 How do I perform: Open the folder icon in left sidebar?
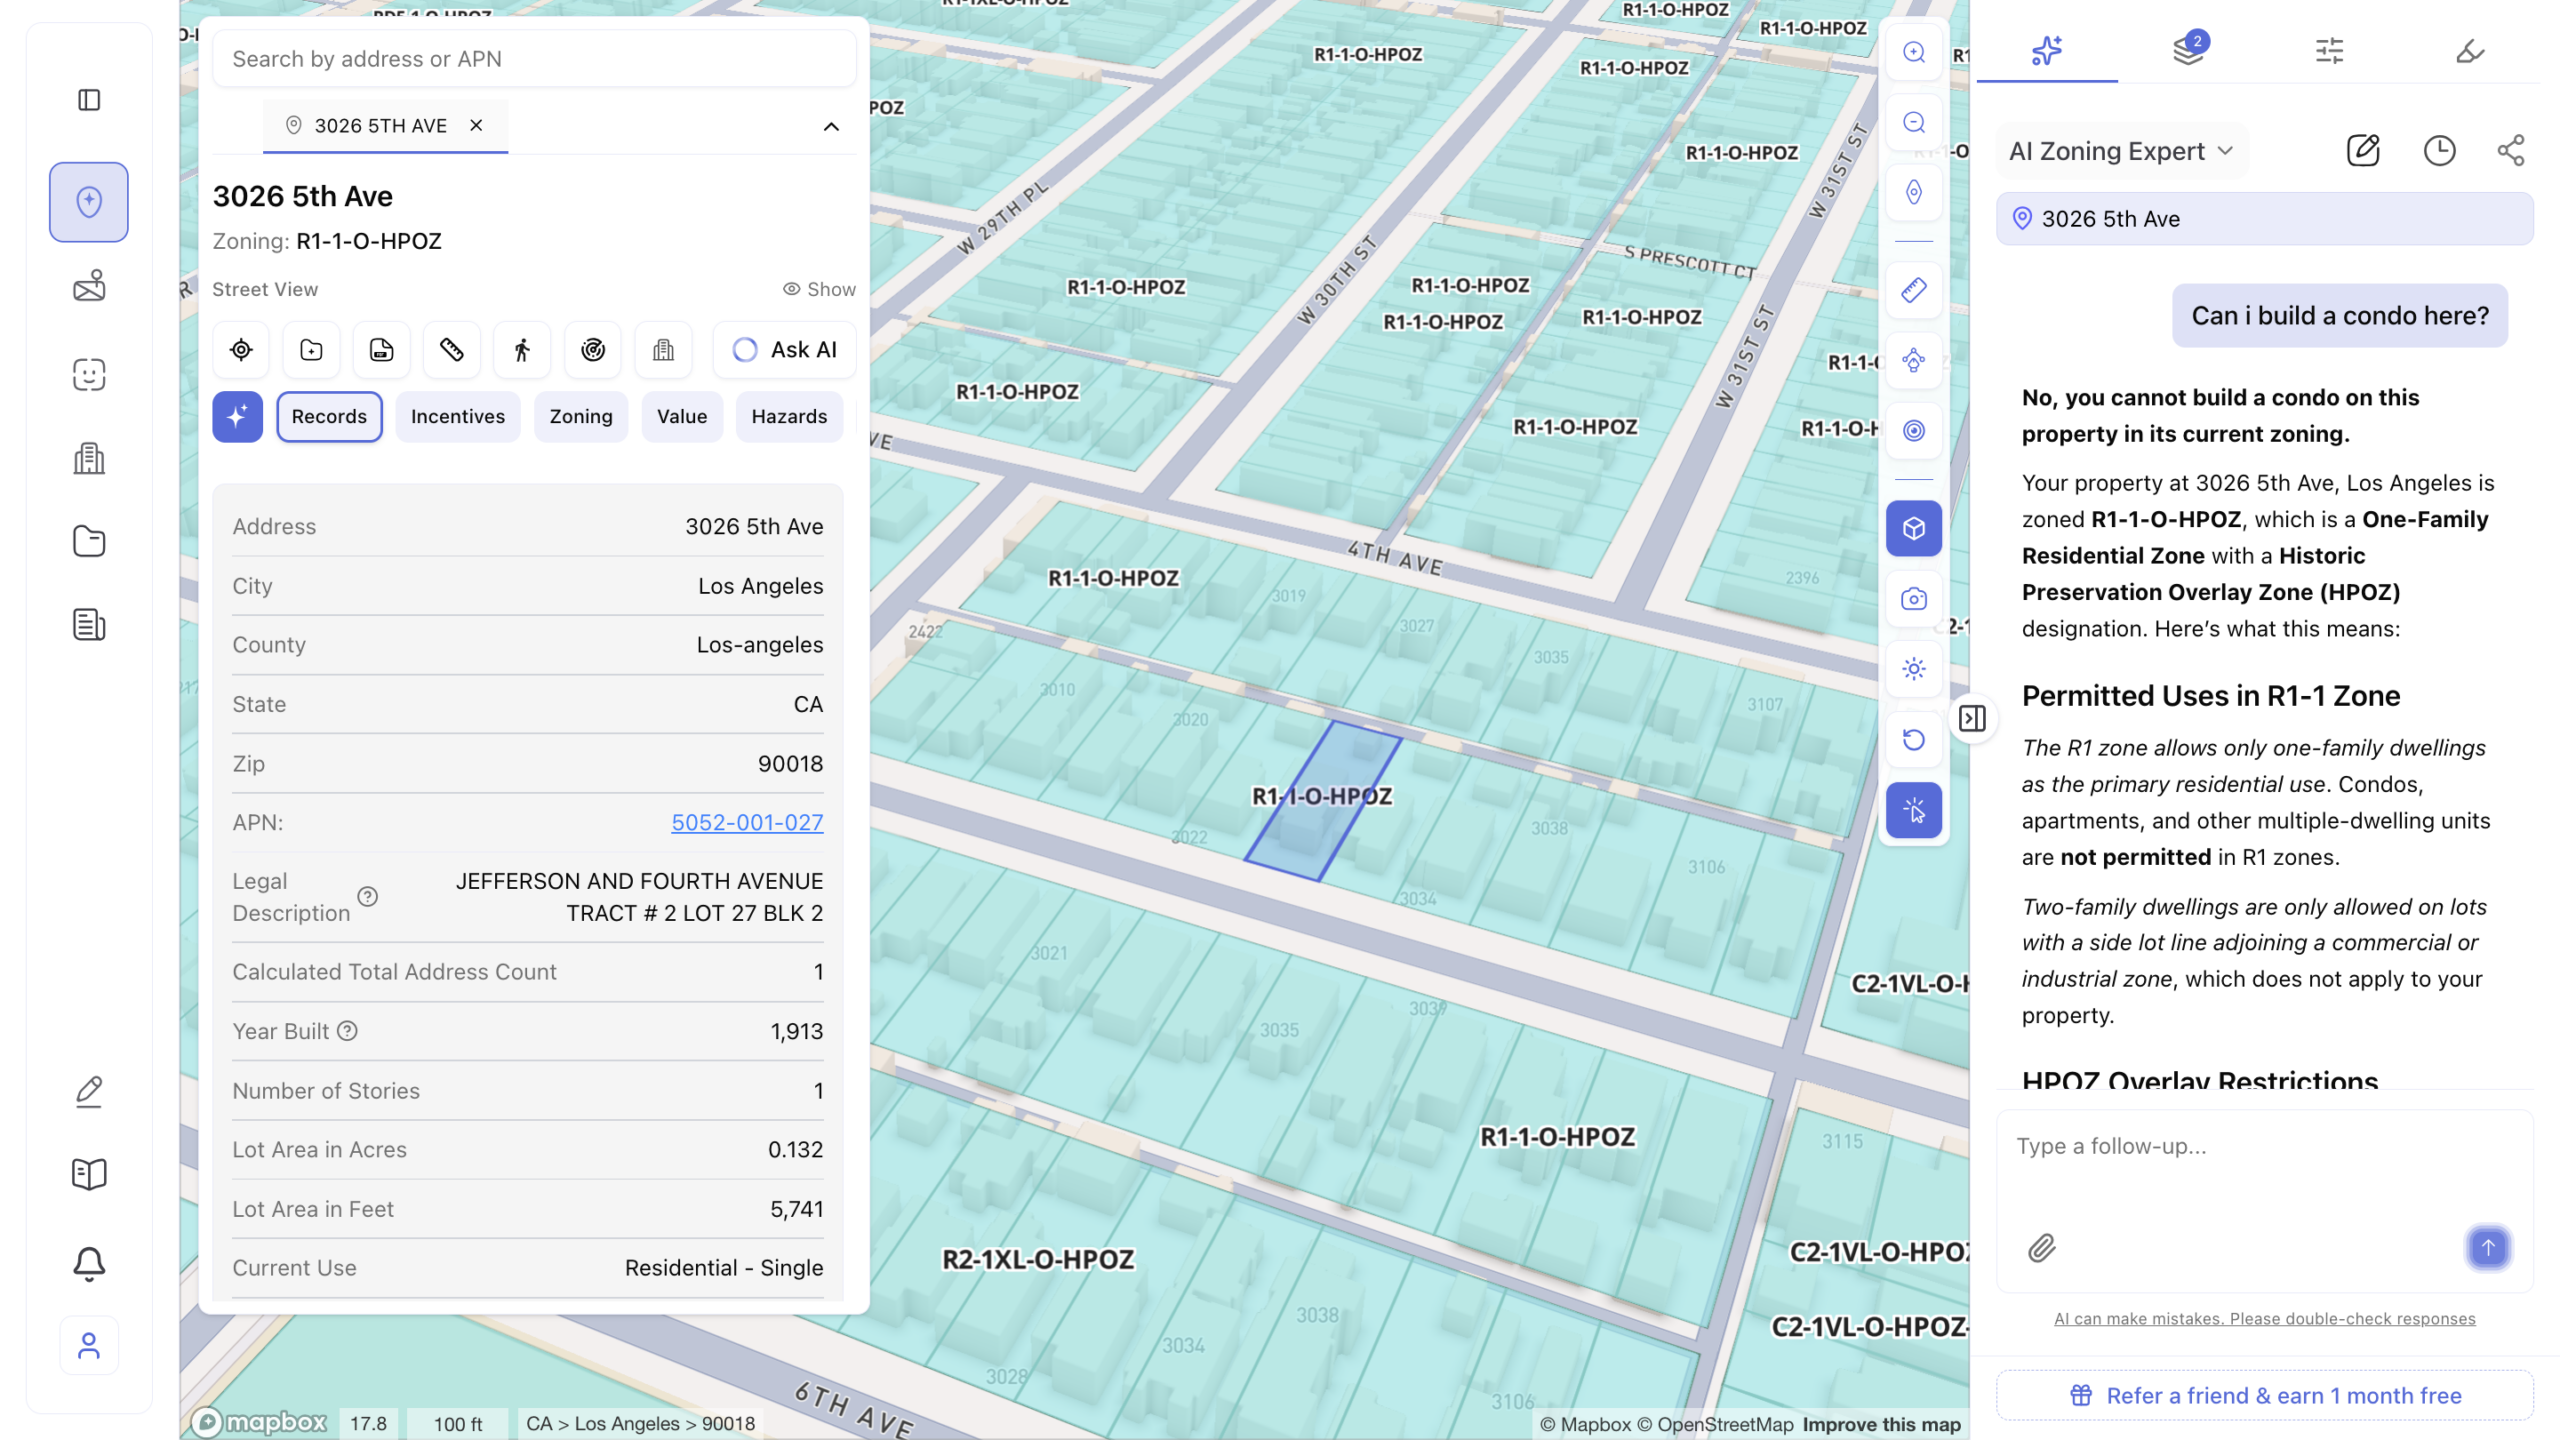(x=89, y=541)
